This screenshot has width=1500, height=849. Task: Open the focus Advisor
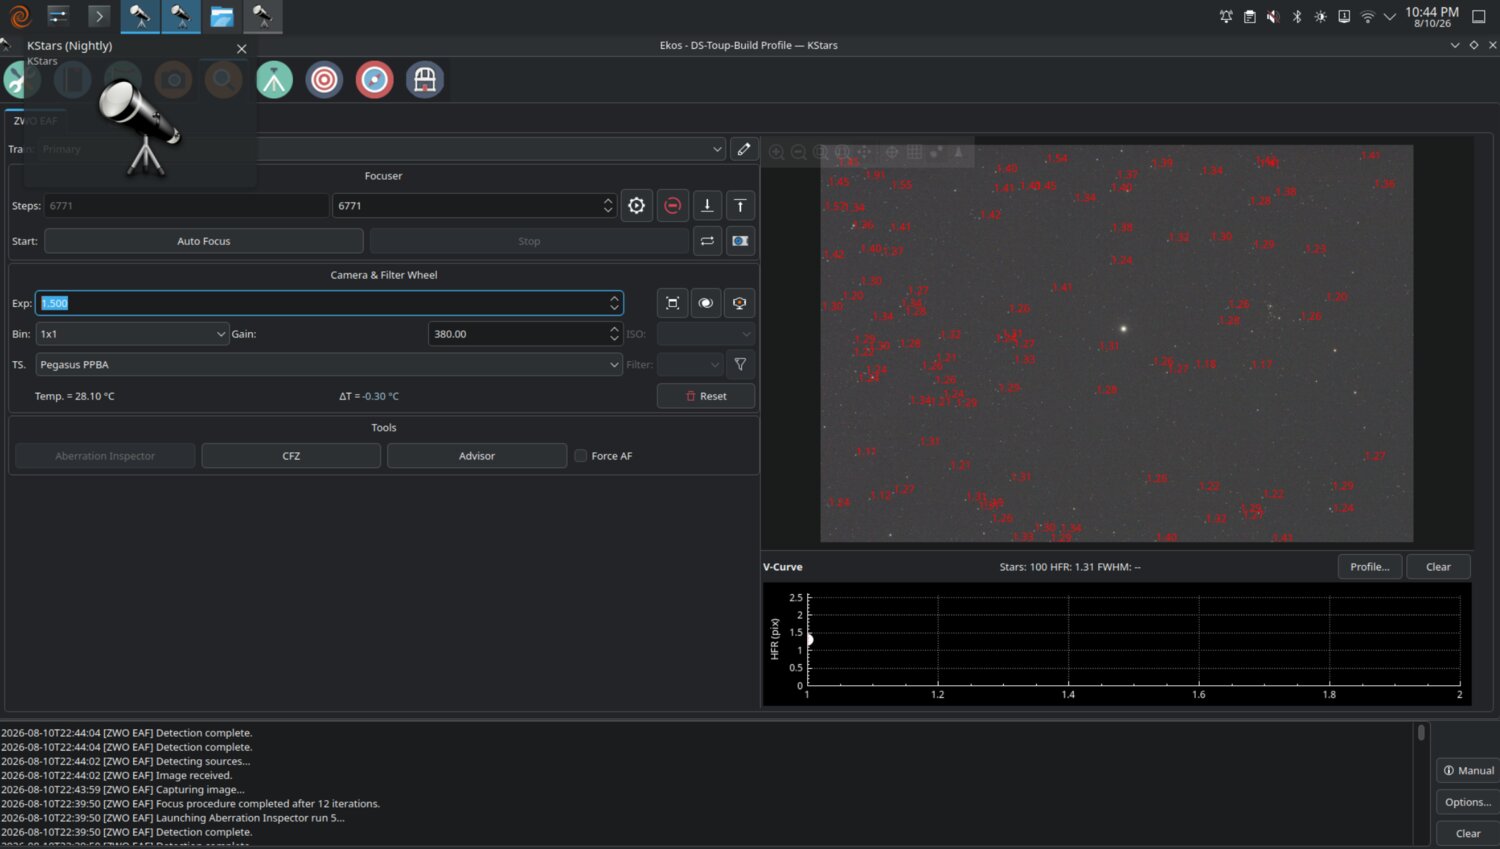click(477, 456)
